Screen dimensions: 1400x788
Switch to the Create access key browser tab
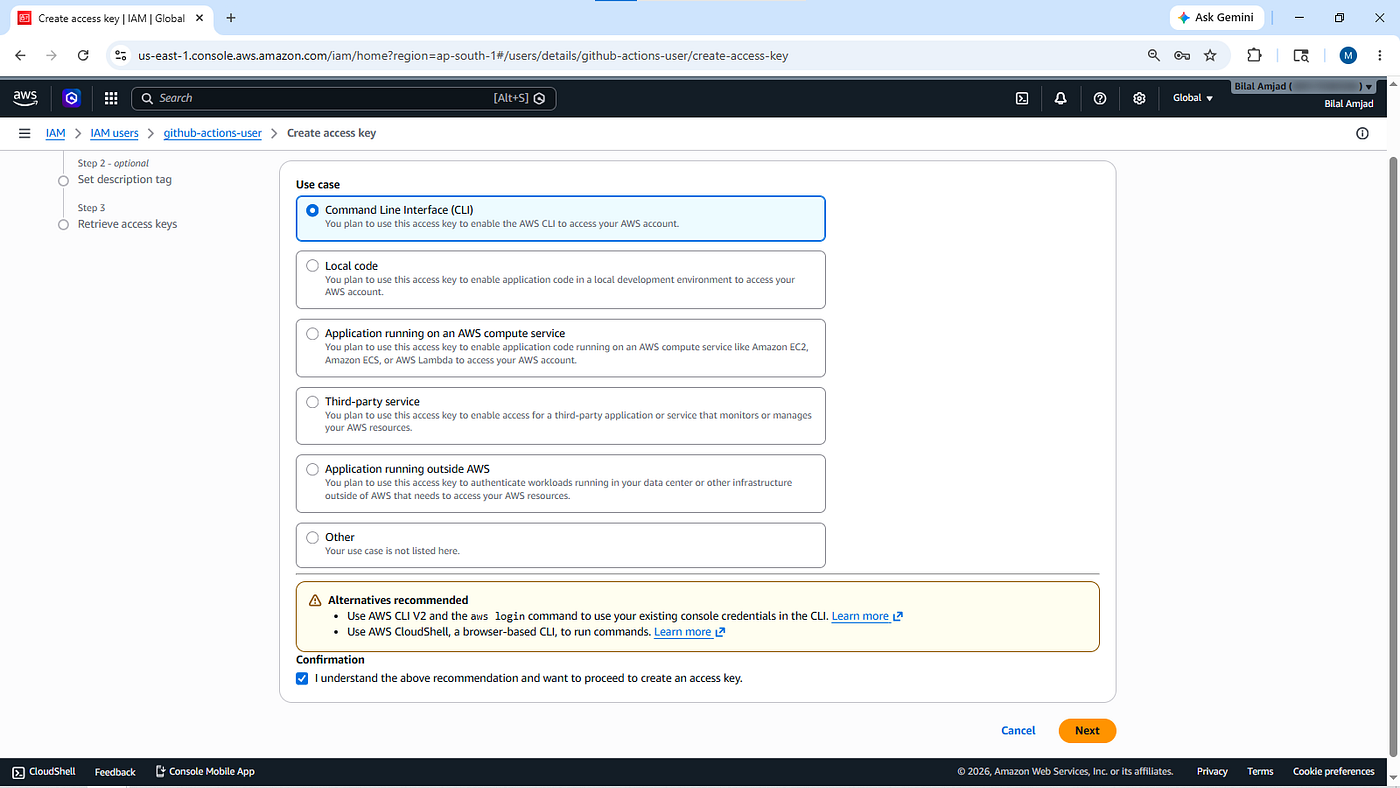[x=110, y=18]
